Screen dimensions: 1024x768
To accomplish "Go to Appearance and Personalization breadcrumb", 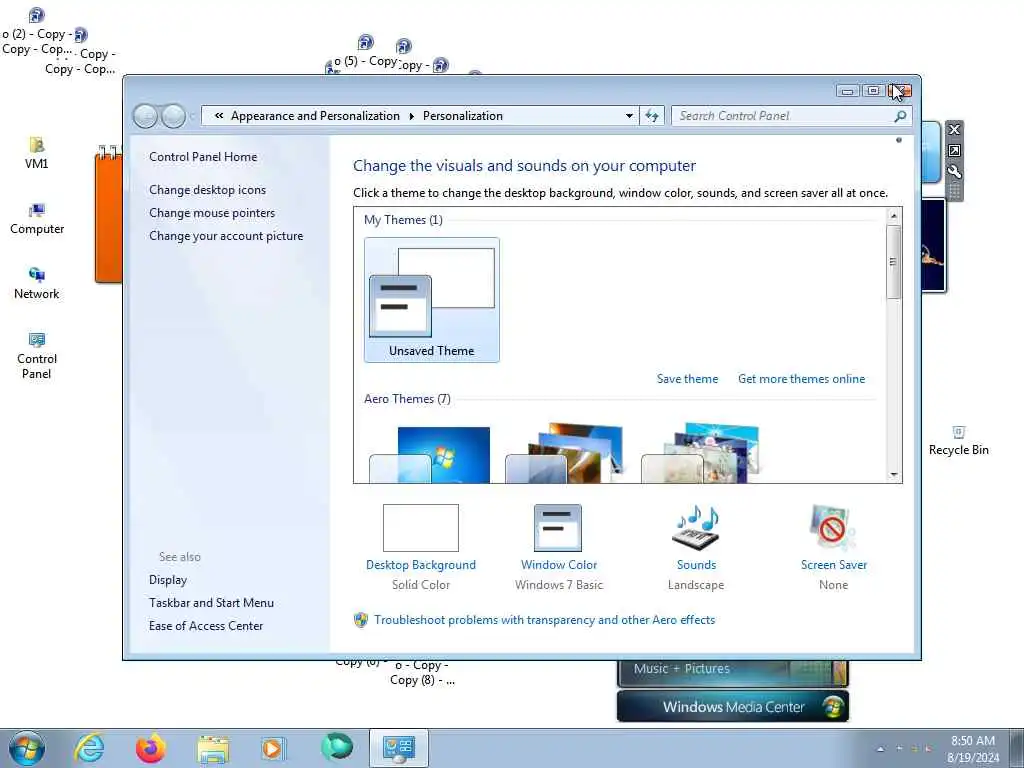I will pos(315,116).
